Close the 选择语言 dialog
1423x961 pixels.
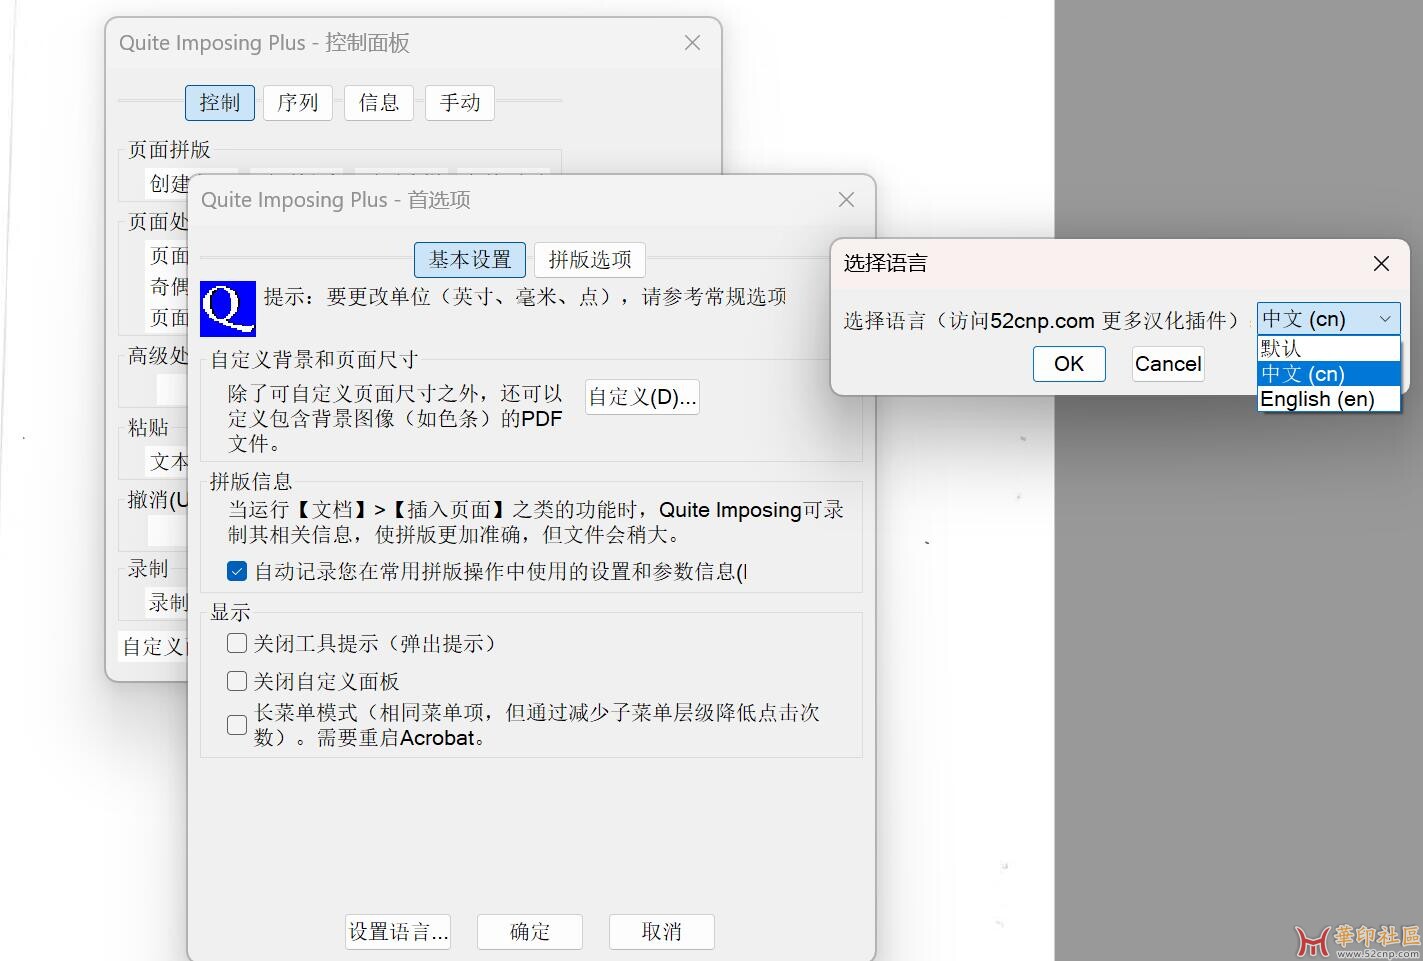click(x=1381, y=263)
